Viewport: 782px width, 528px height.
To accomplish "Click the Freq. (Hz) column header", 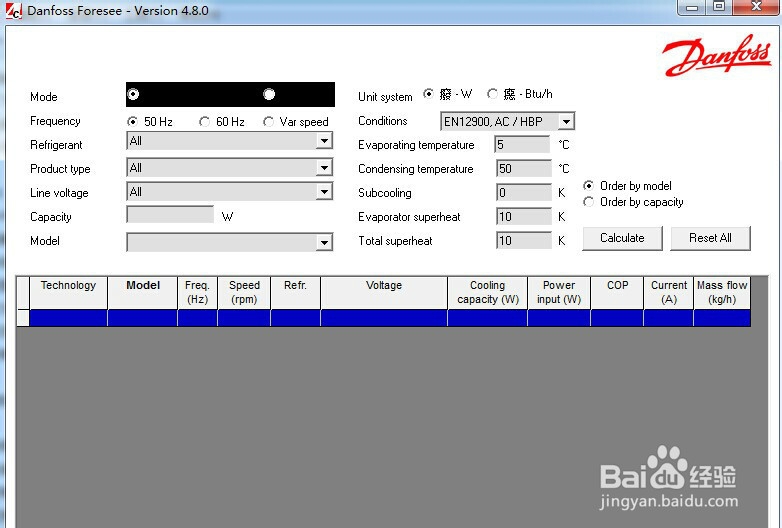I will (197, 293).
